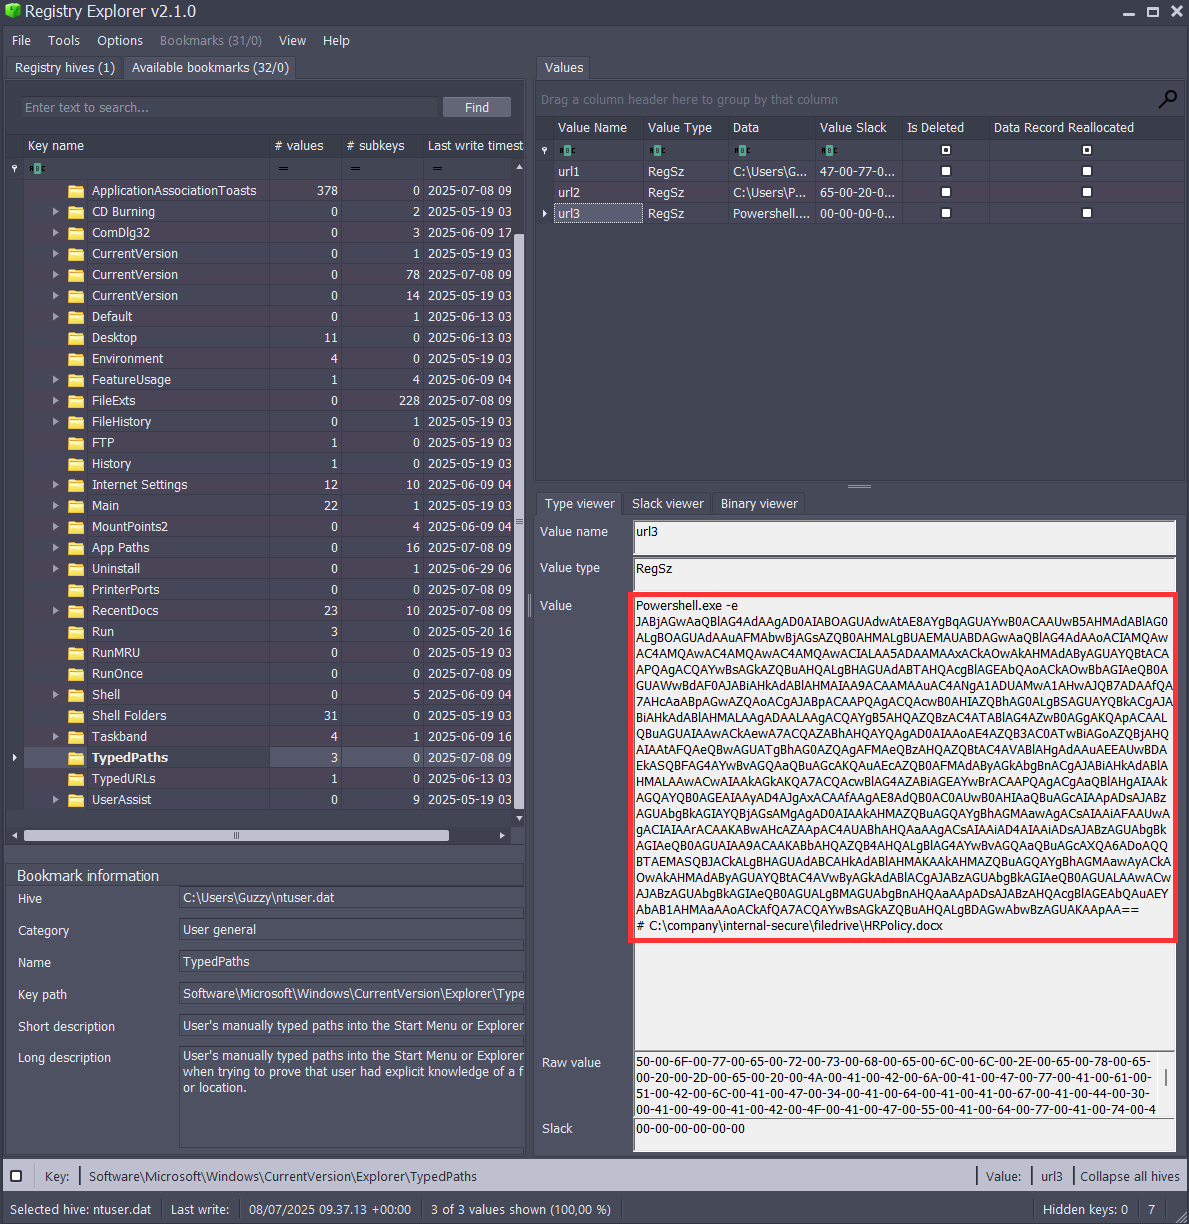
Task: Click the Registry Explorer icon in the title bar
Action: tap(11, 11)
